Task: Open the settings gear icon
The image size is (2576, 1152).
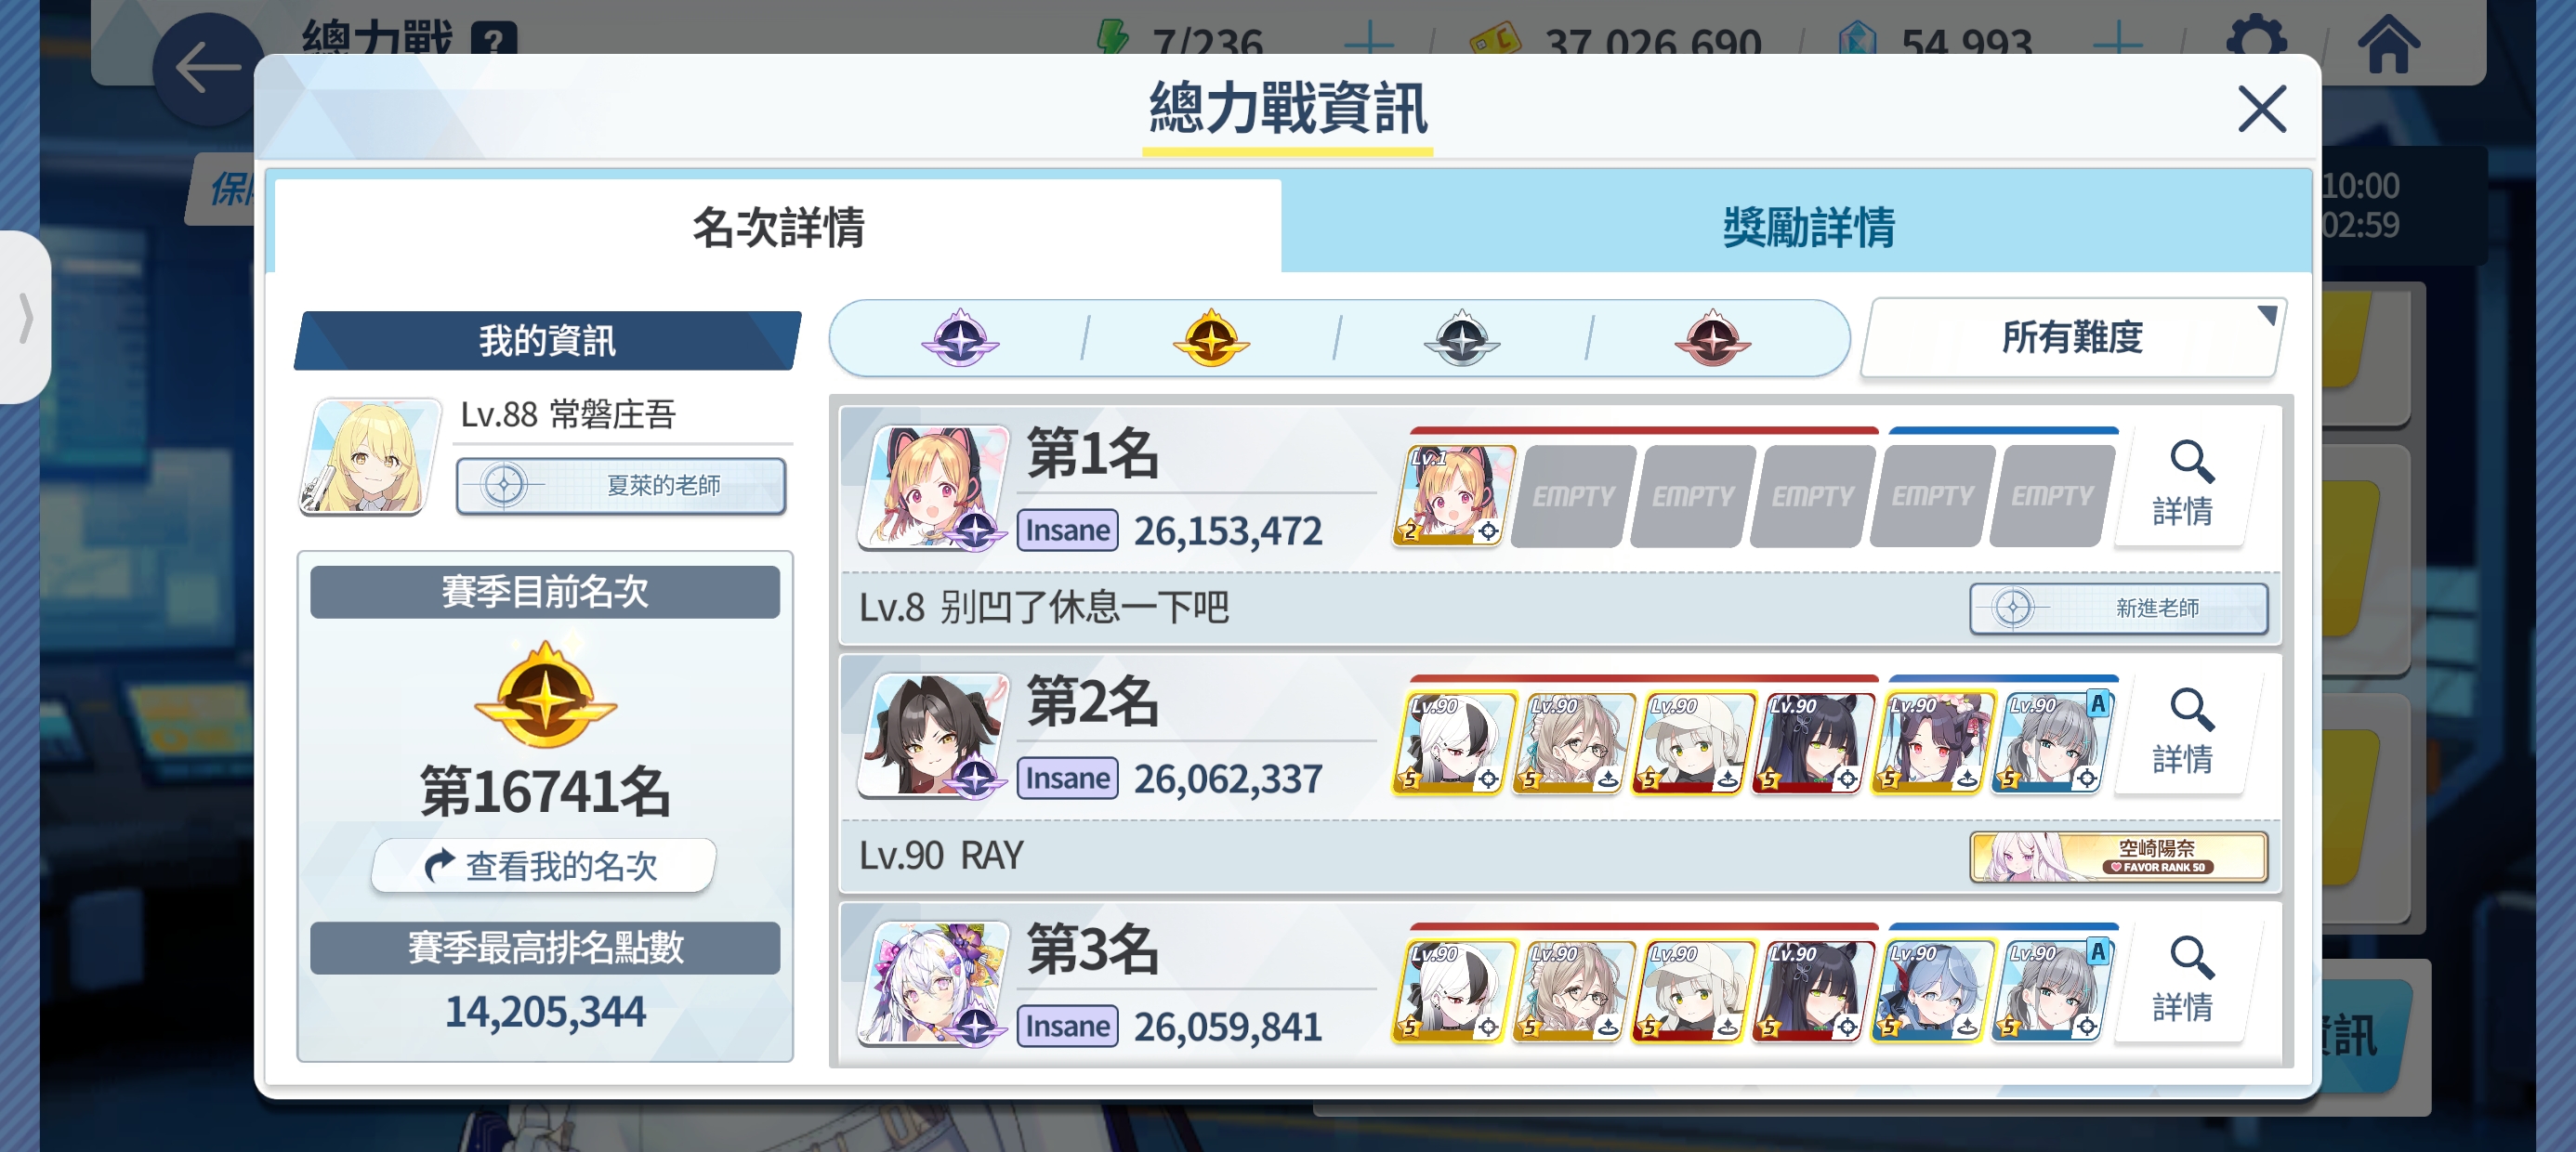Action: click(2257, 42)
